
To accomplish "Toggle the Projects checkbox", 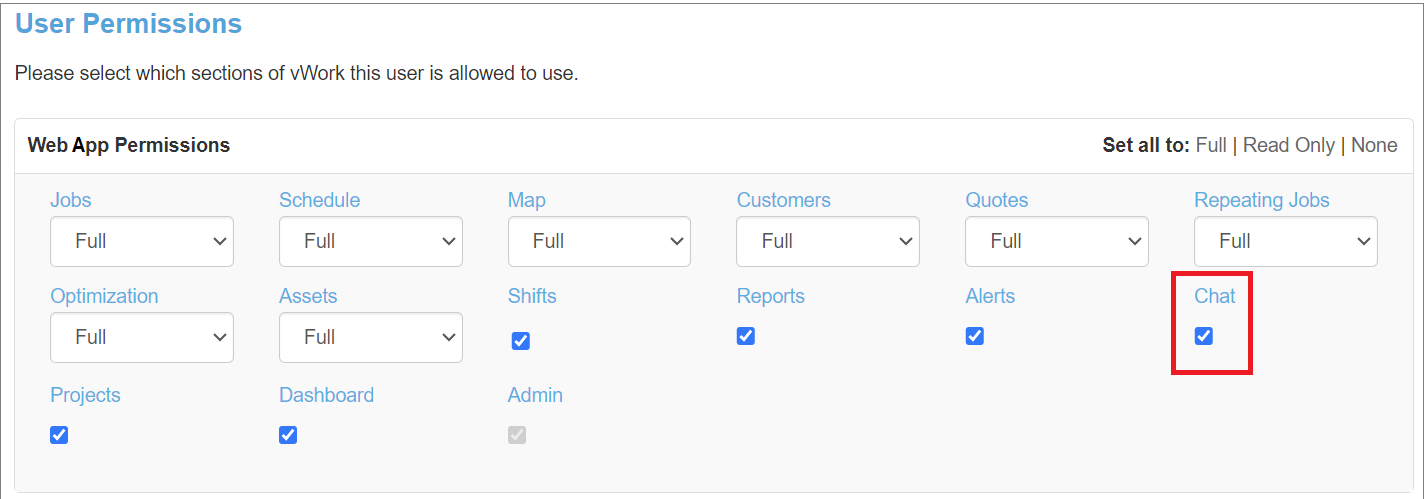I will [59, 435].
